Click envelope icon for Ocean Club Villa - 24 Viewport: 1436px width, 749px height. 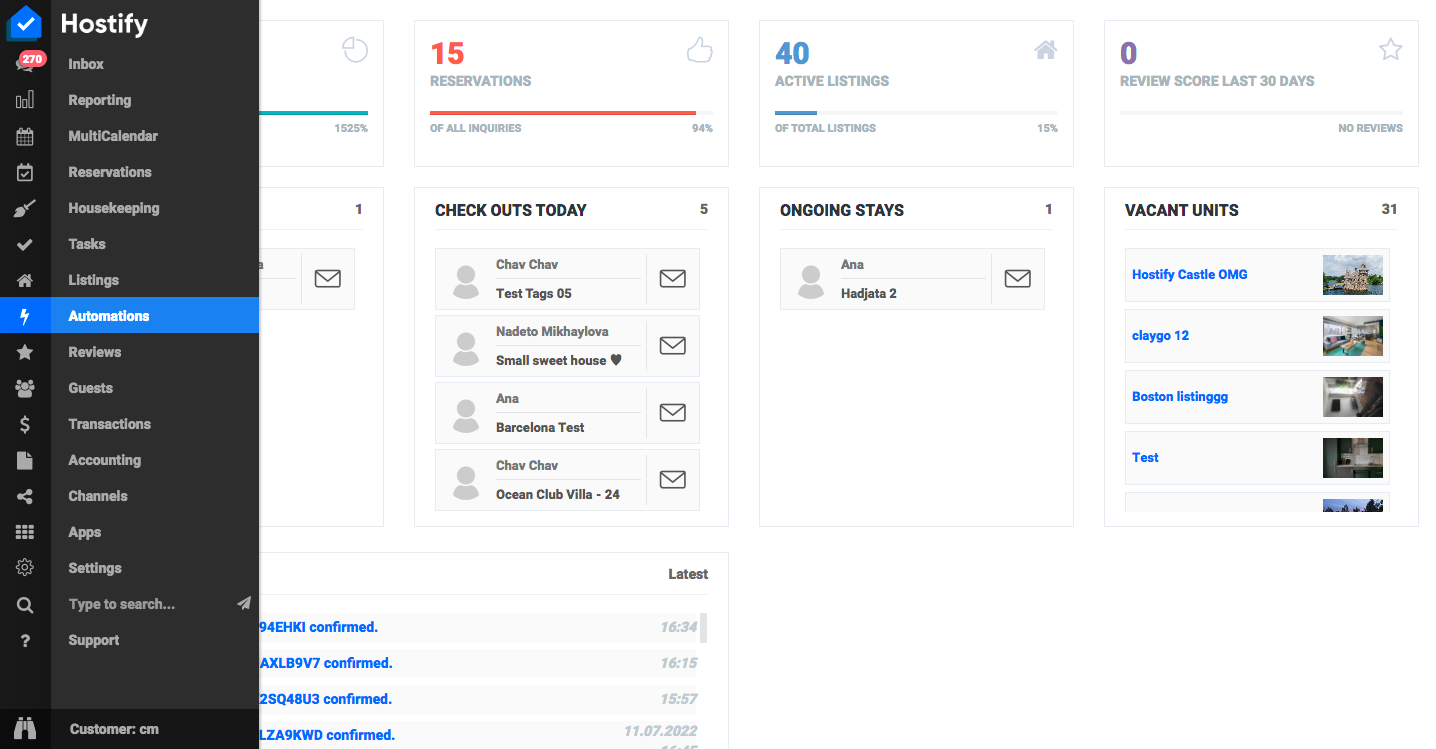point(673,479)
